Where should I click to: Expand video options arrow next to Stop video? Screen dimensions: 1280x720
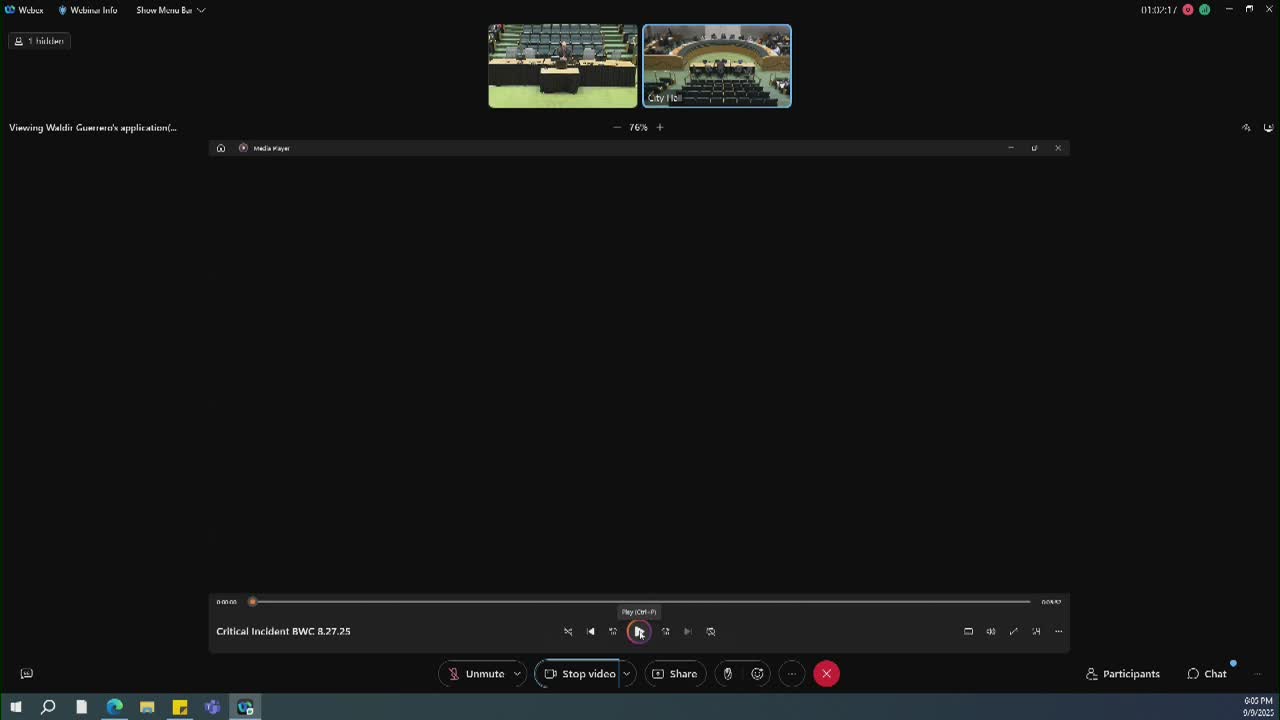(627, 674)
